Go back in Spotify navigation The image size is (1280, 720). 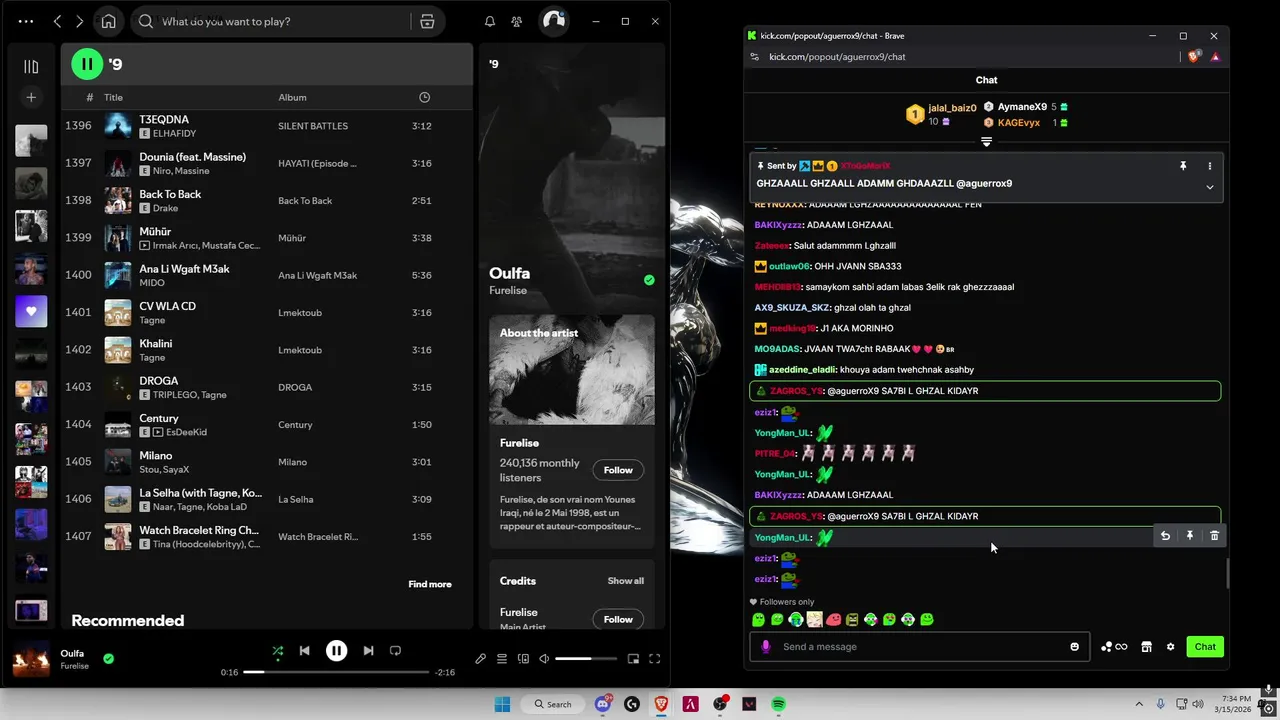pos(57,21)
